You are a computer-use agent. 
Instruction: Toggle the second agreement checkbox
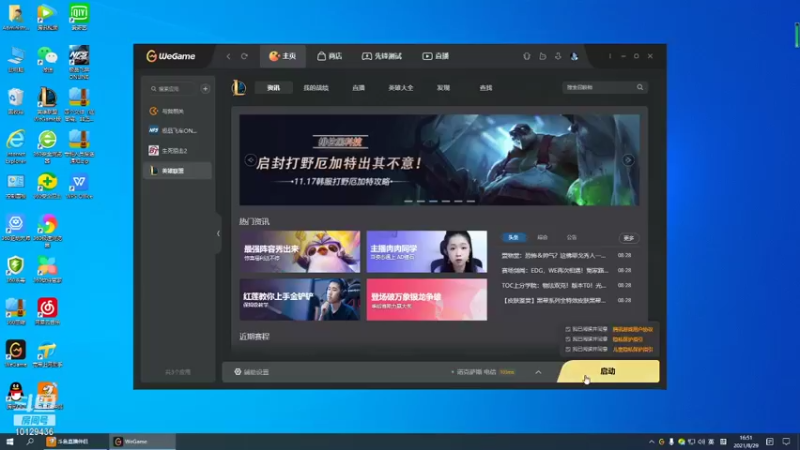(x=568, y=339)
